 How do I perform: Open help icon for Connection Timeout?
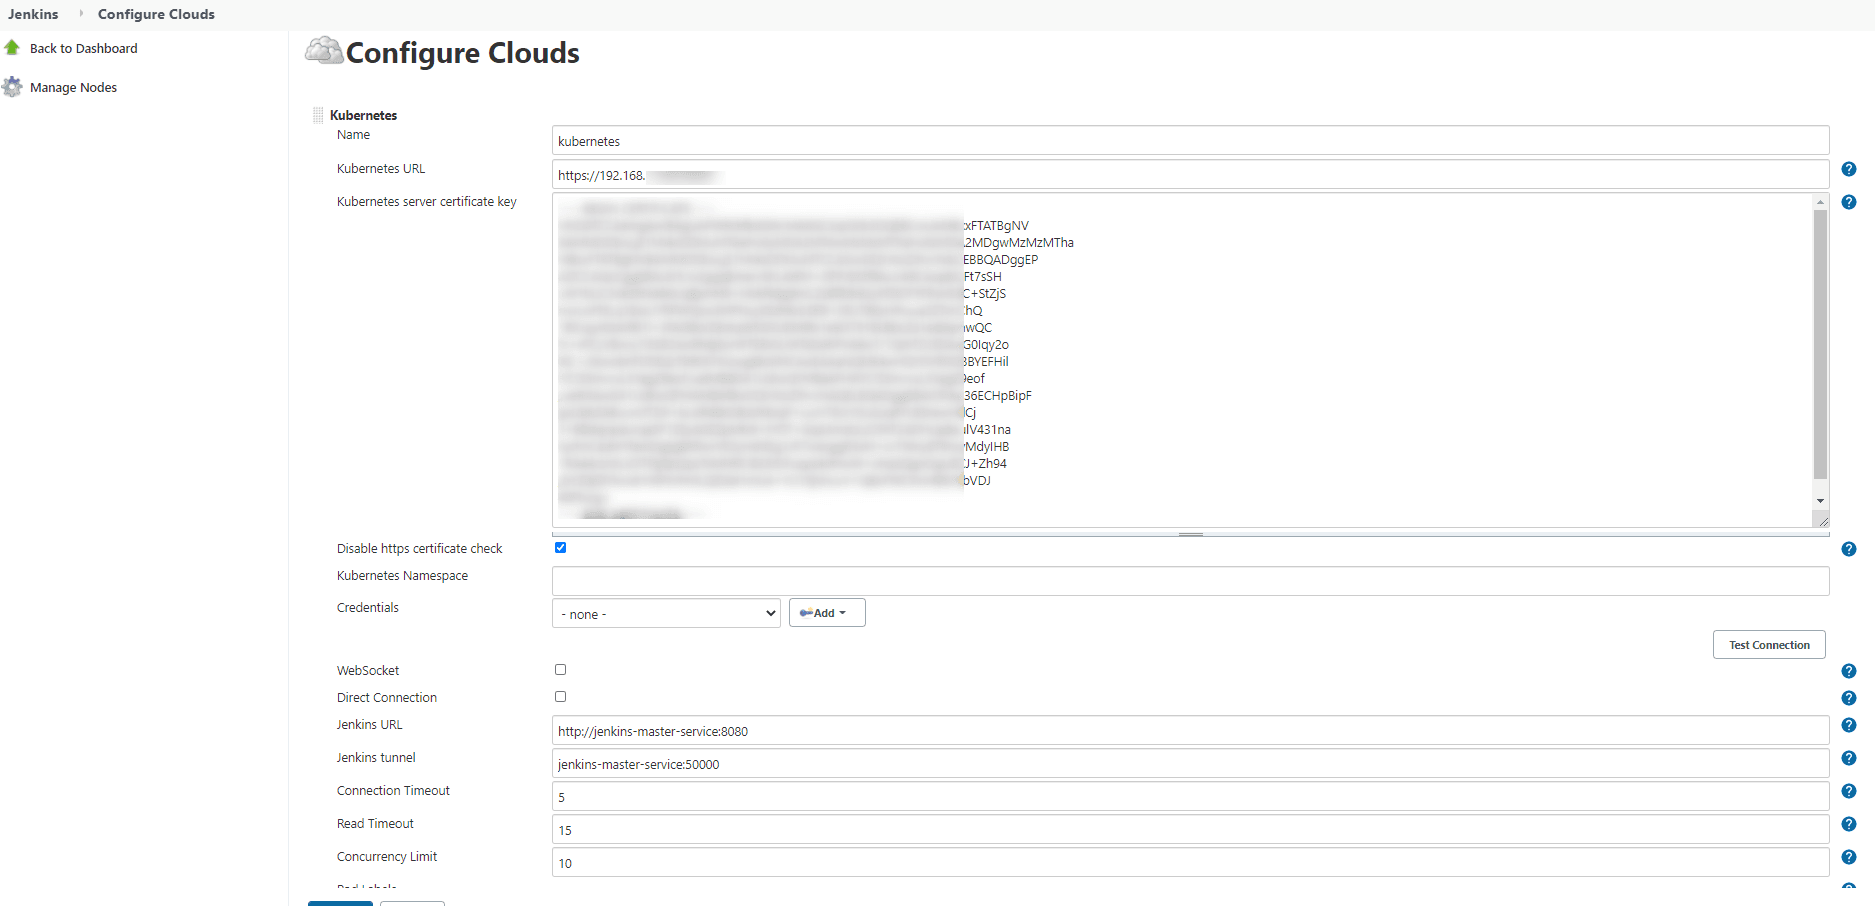(1849, 791)
